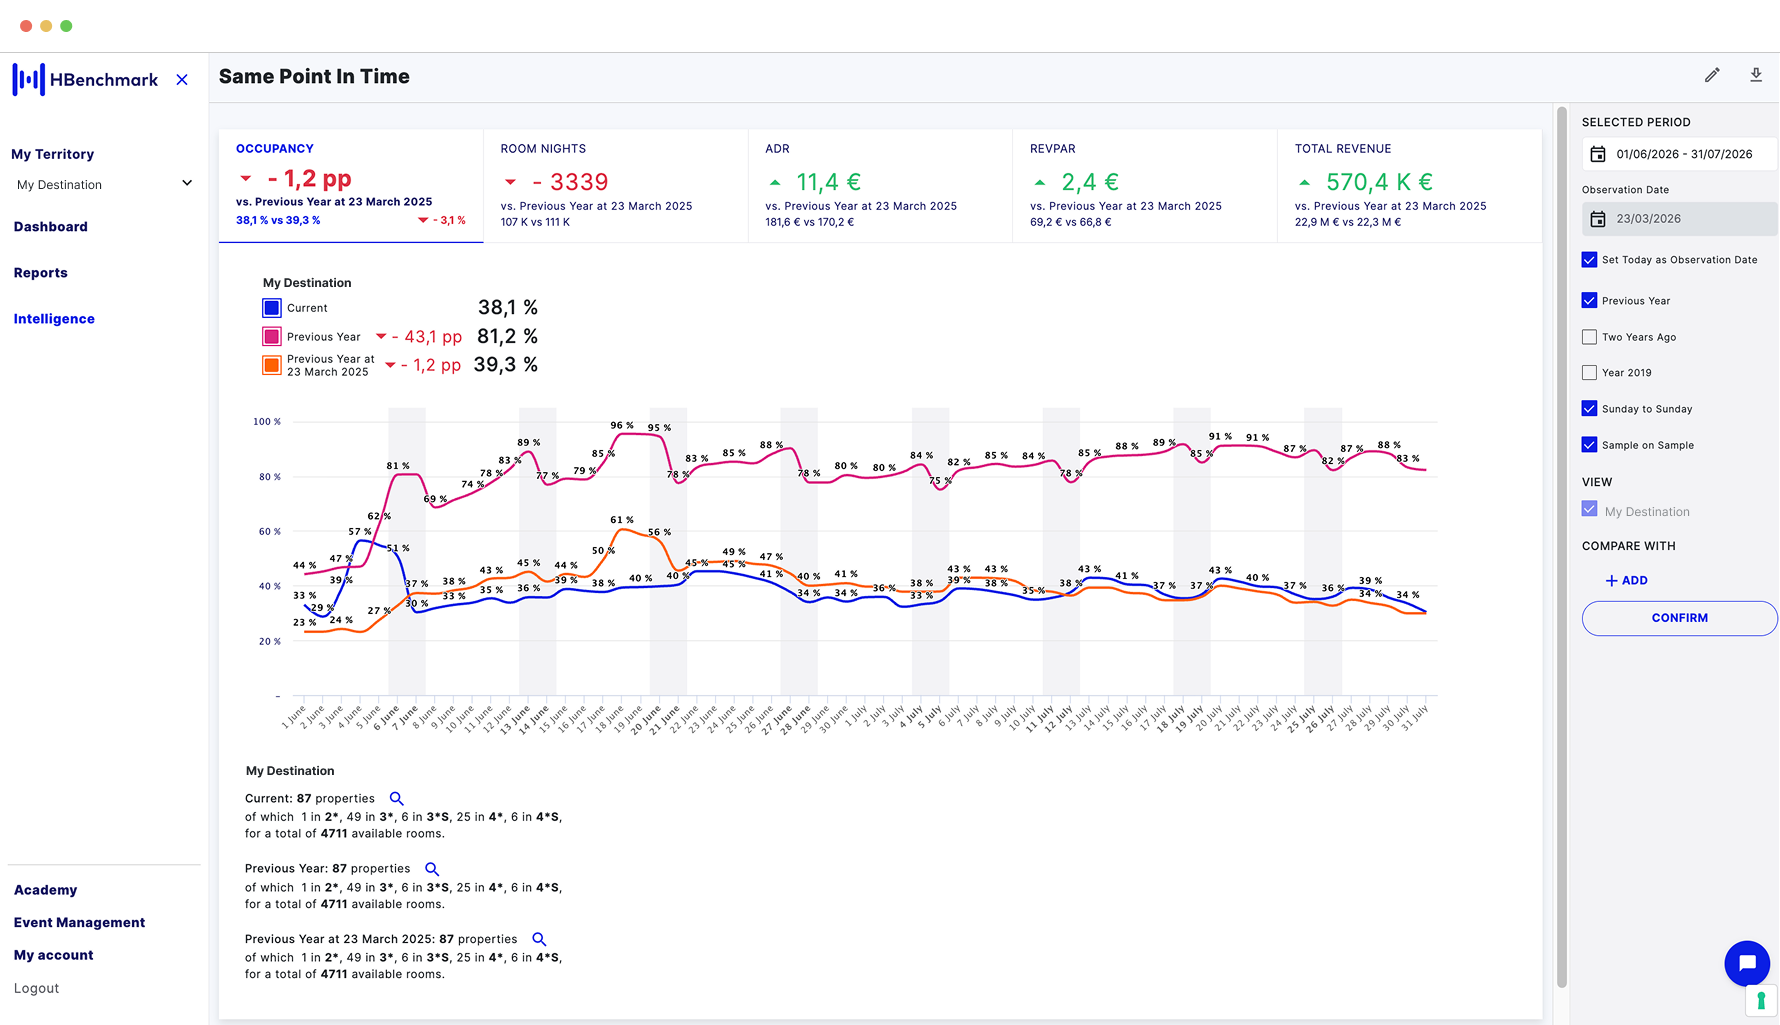Viewport: 1780px width, 1025px height.
Task: Click magnifier next to Current properties
Action: pyautogui.click(x=397, y=799)
